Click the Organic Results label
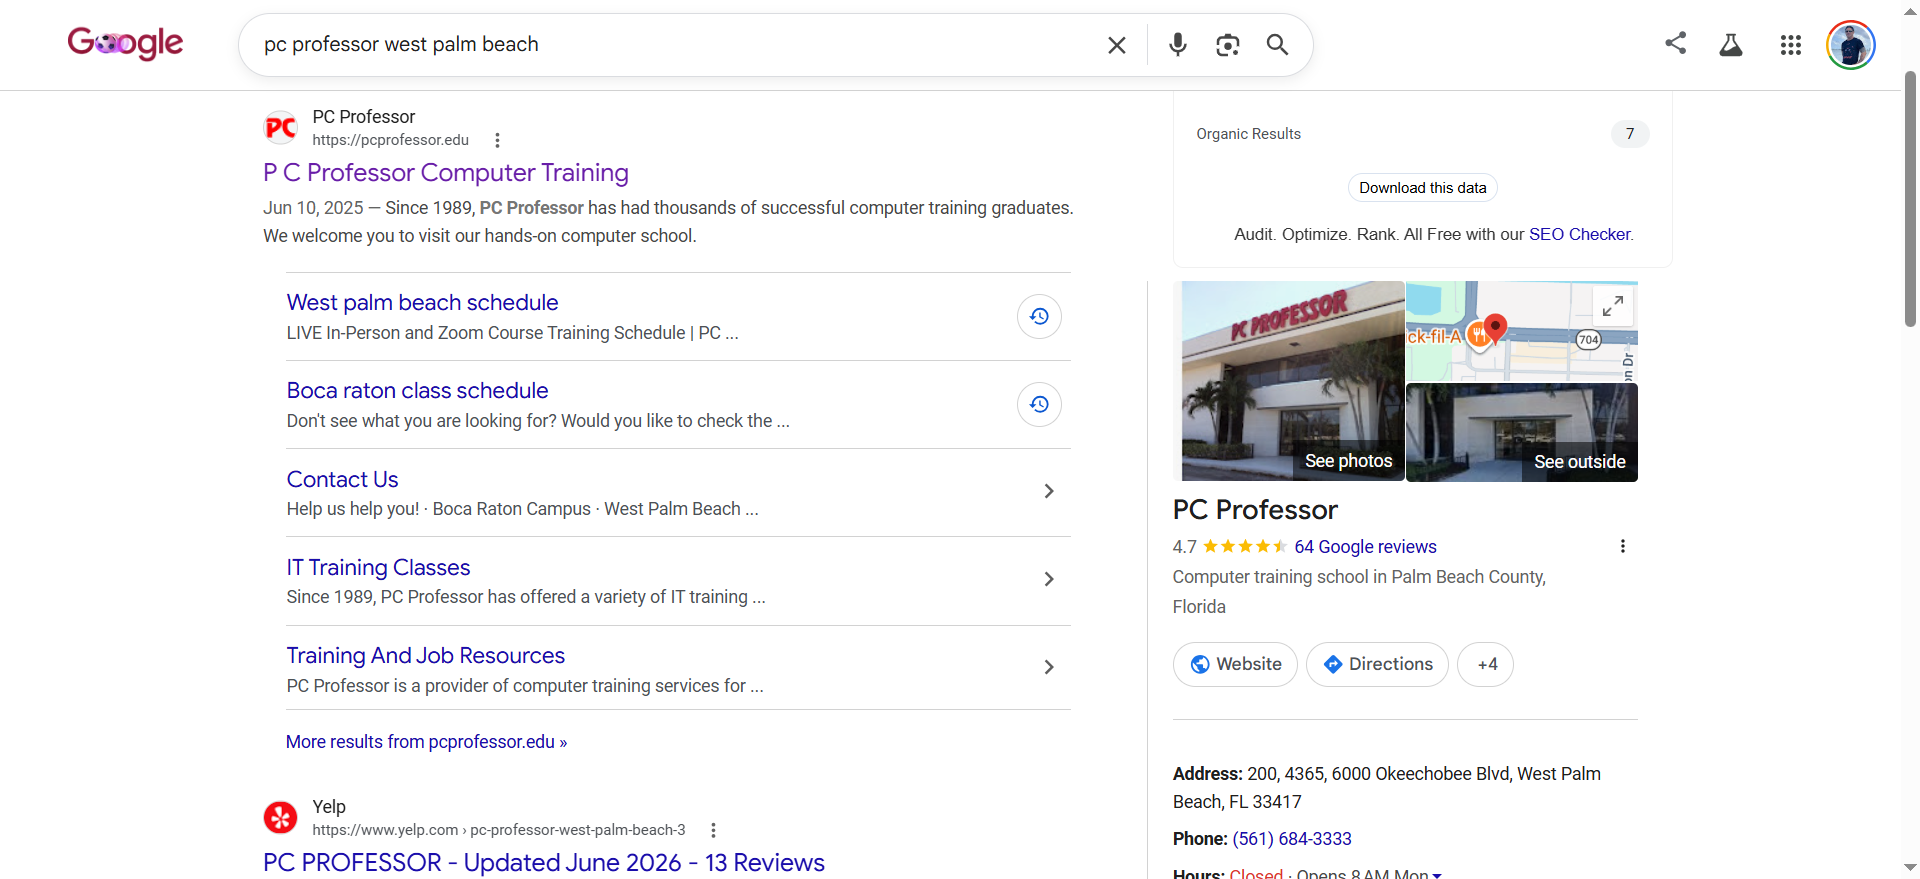 tap(1248, 134)
